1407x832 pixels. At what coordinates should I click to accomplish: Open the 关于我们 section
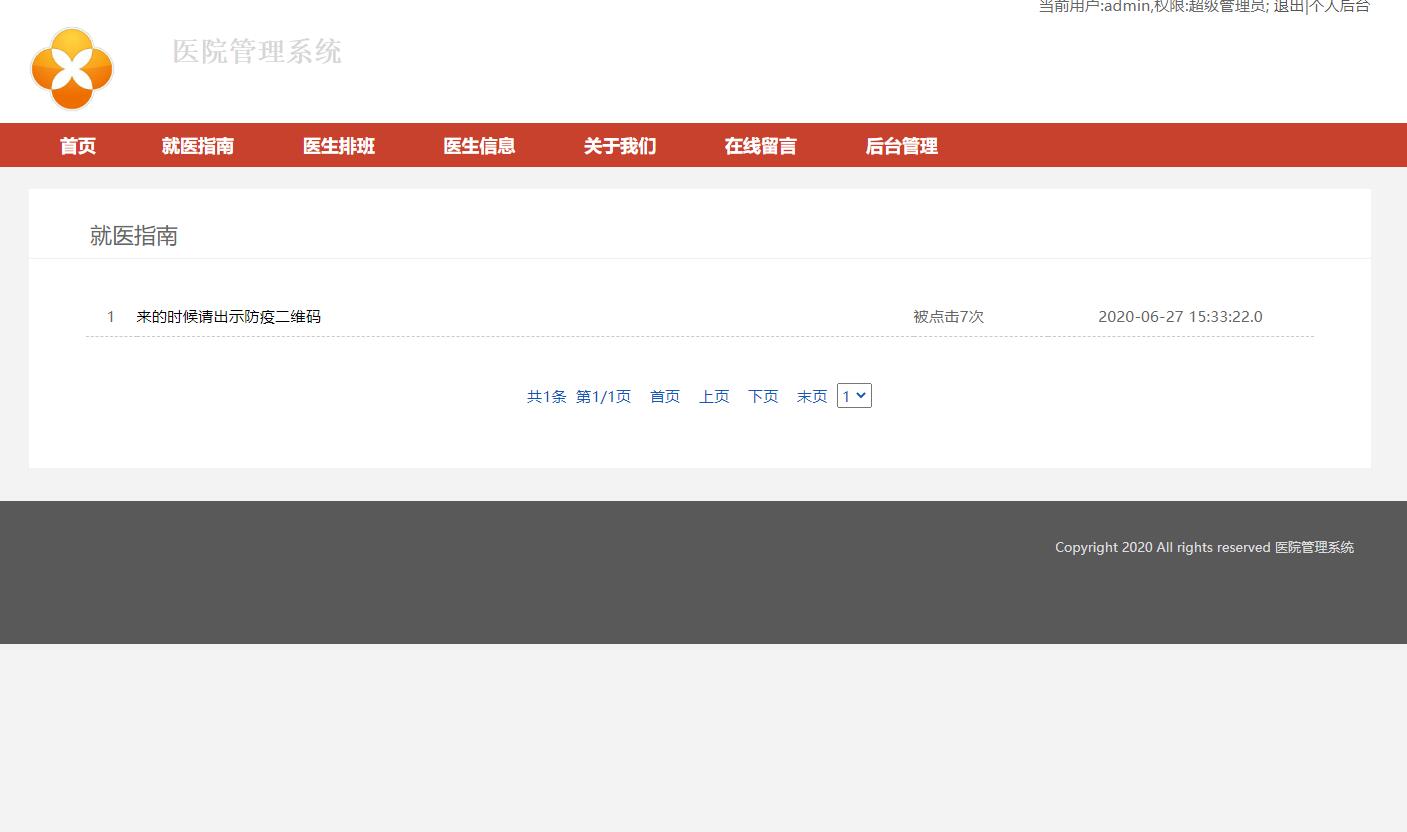pyautogui.click(x=619, y=145)
